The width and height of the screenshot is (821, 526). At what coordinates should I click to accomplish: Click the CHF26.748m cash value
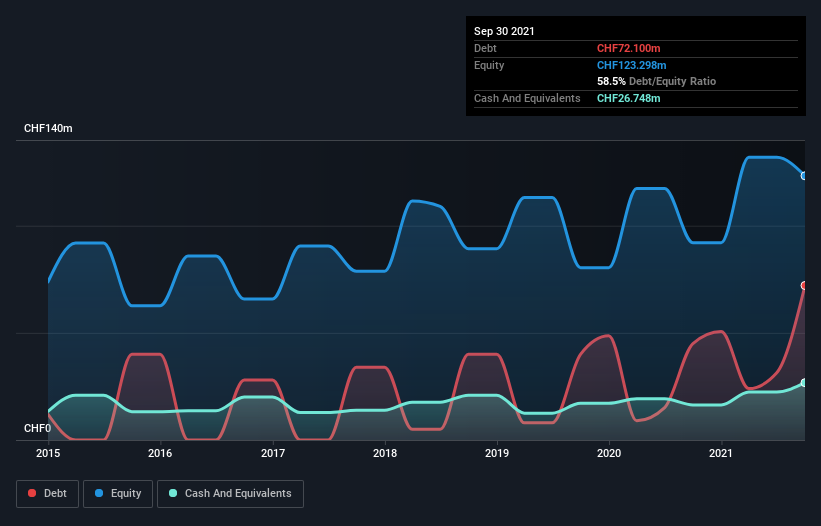click(x=628, y=98)
